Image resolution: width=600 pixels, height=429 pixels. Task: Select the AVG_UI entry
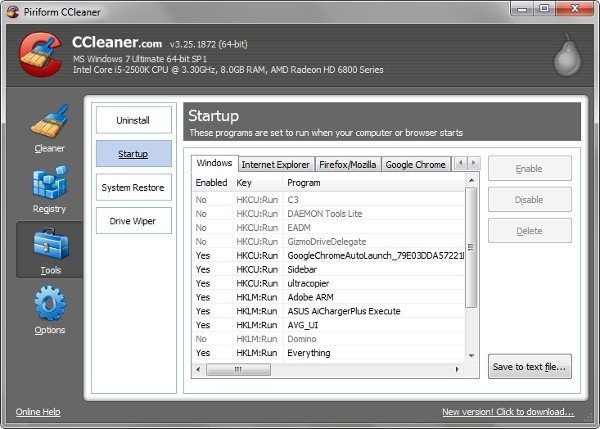(x=328, y=325)
